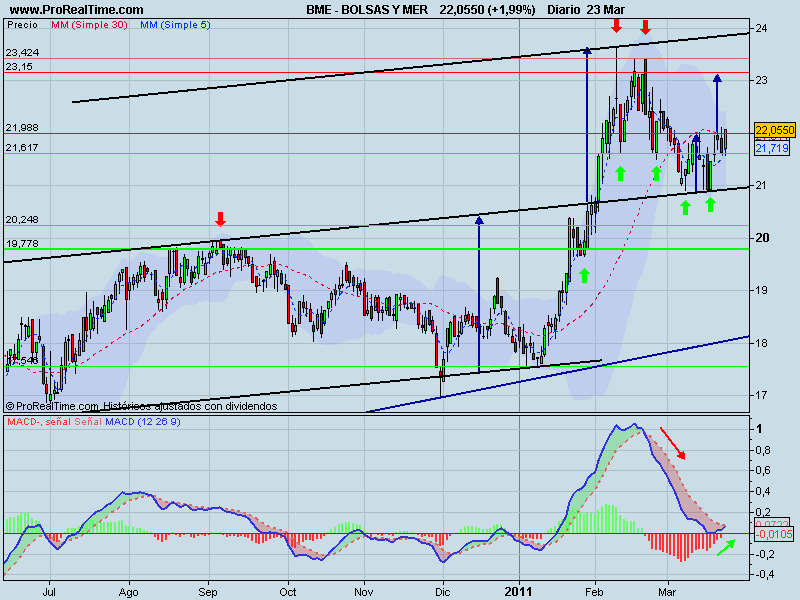Select the red MACD-, señal Señal label
800x600 pixels.
coord(54,422)
